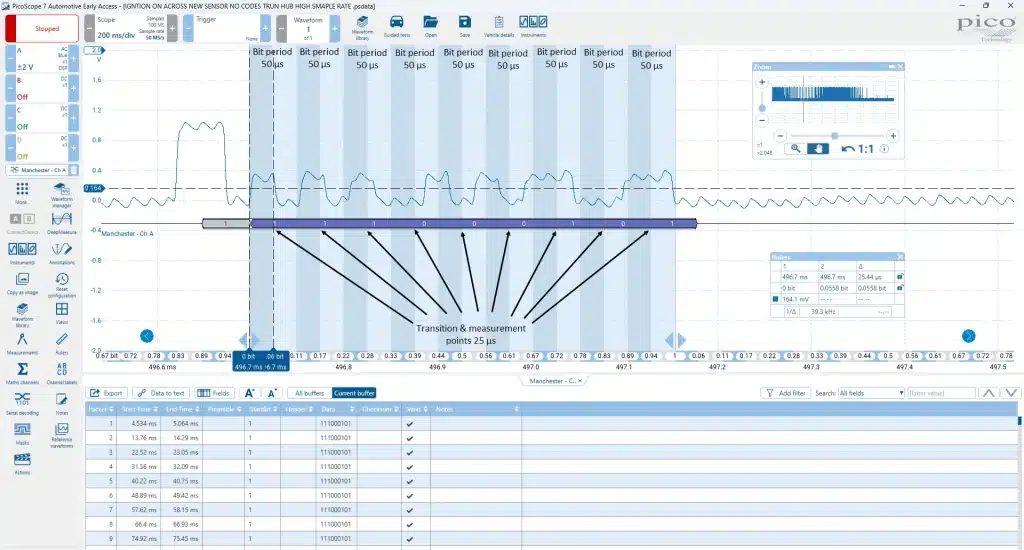Close the Manchester - Ch A tab
This screenshot has width=1024, height=550.
580,381
